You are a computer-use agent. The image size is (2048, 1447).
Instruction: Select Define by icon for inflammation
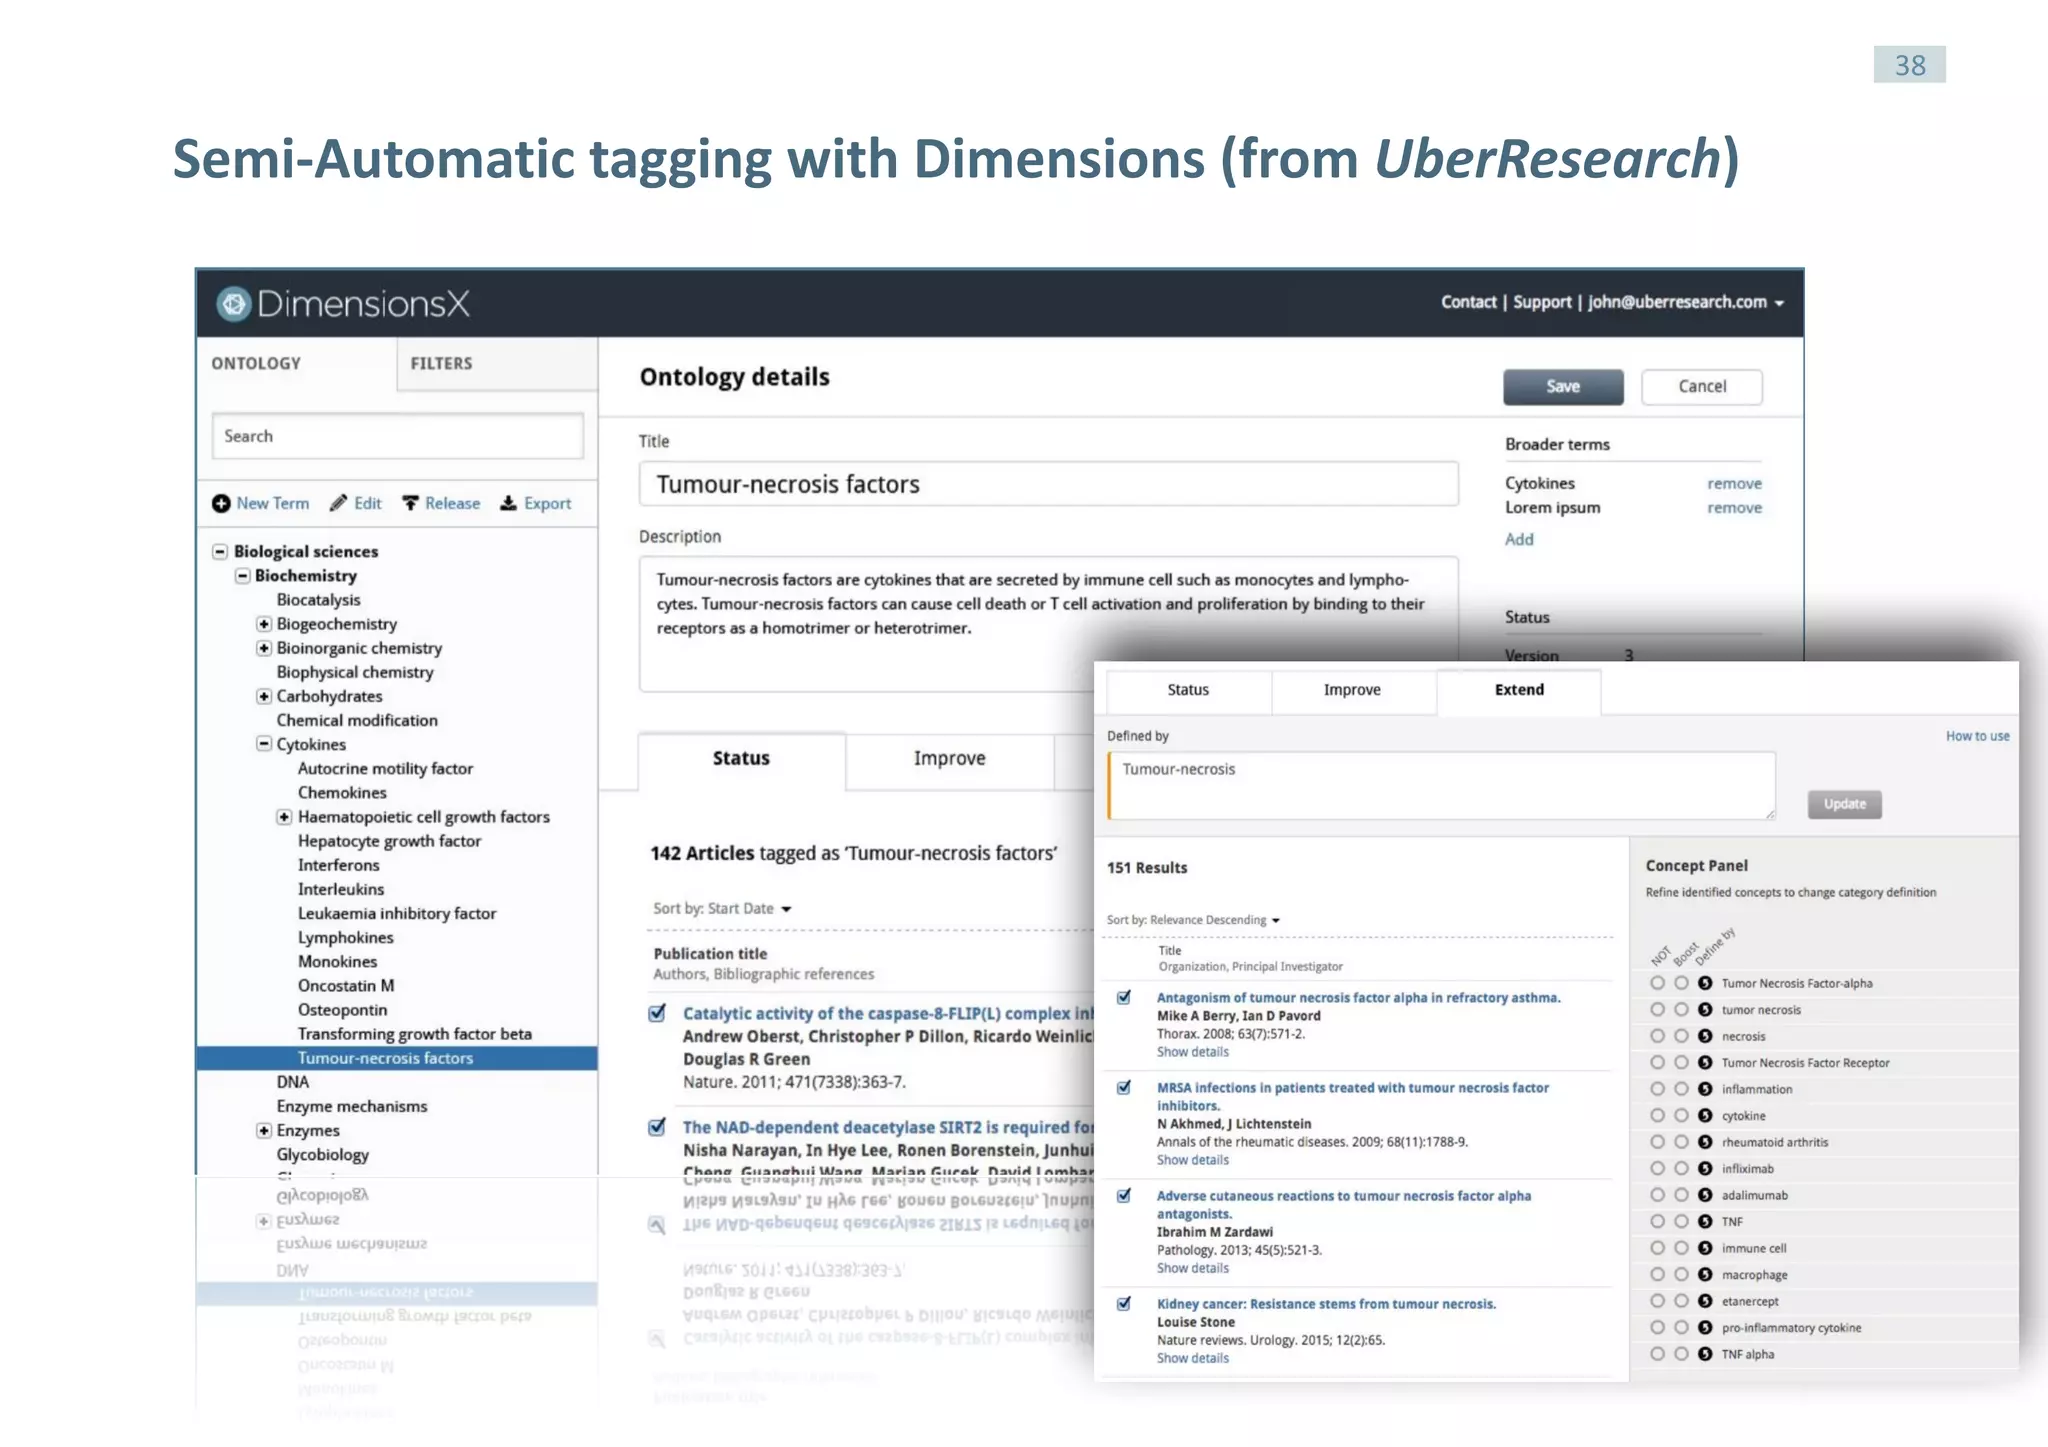(1705, 1089)
